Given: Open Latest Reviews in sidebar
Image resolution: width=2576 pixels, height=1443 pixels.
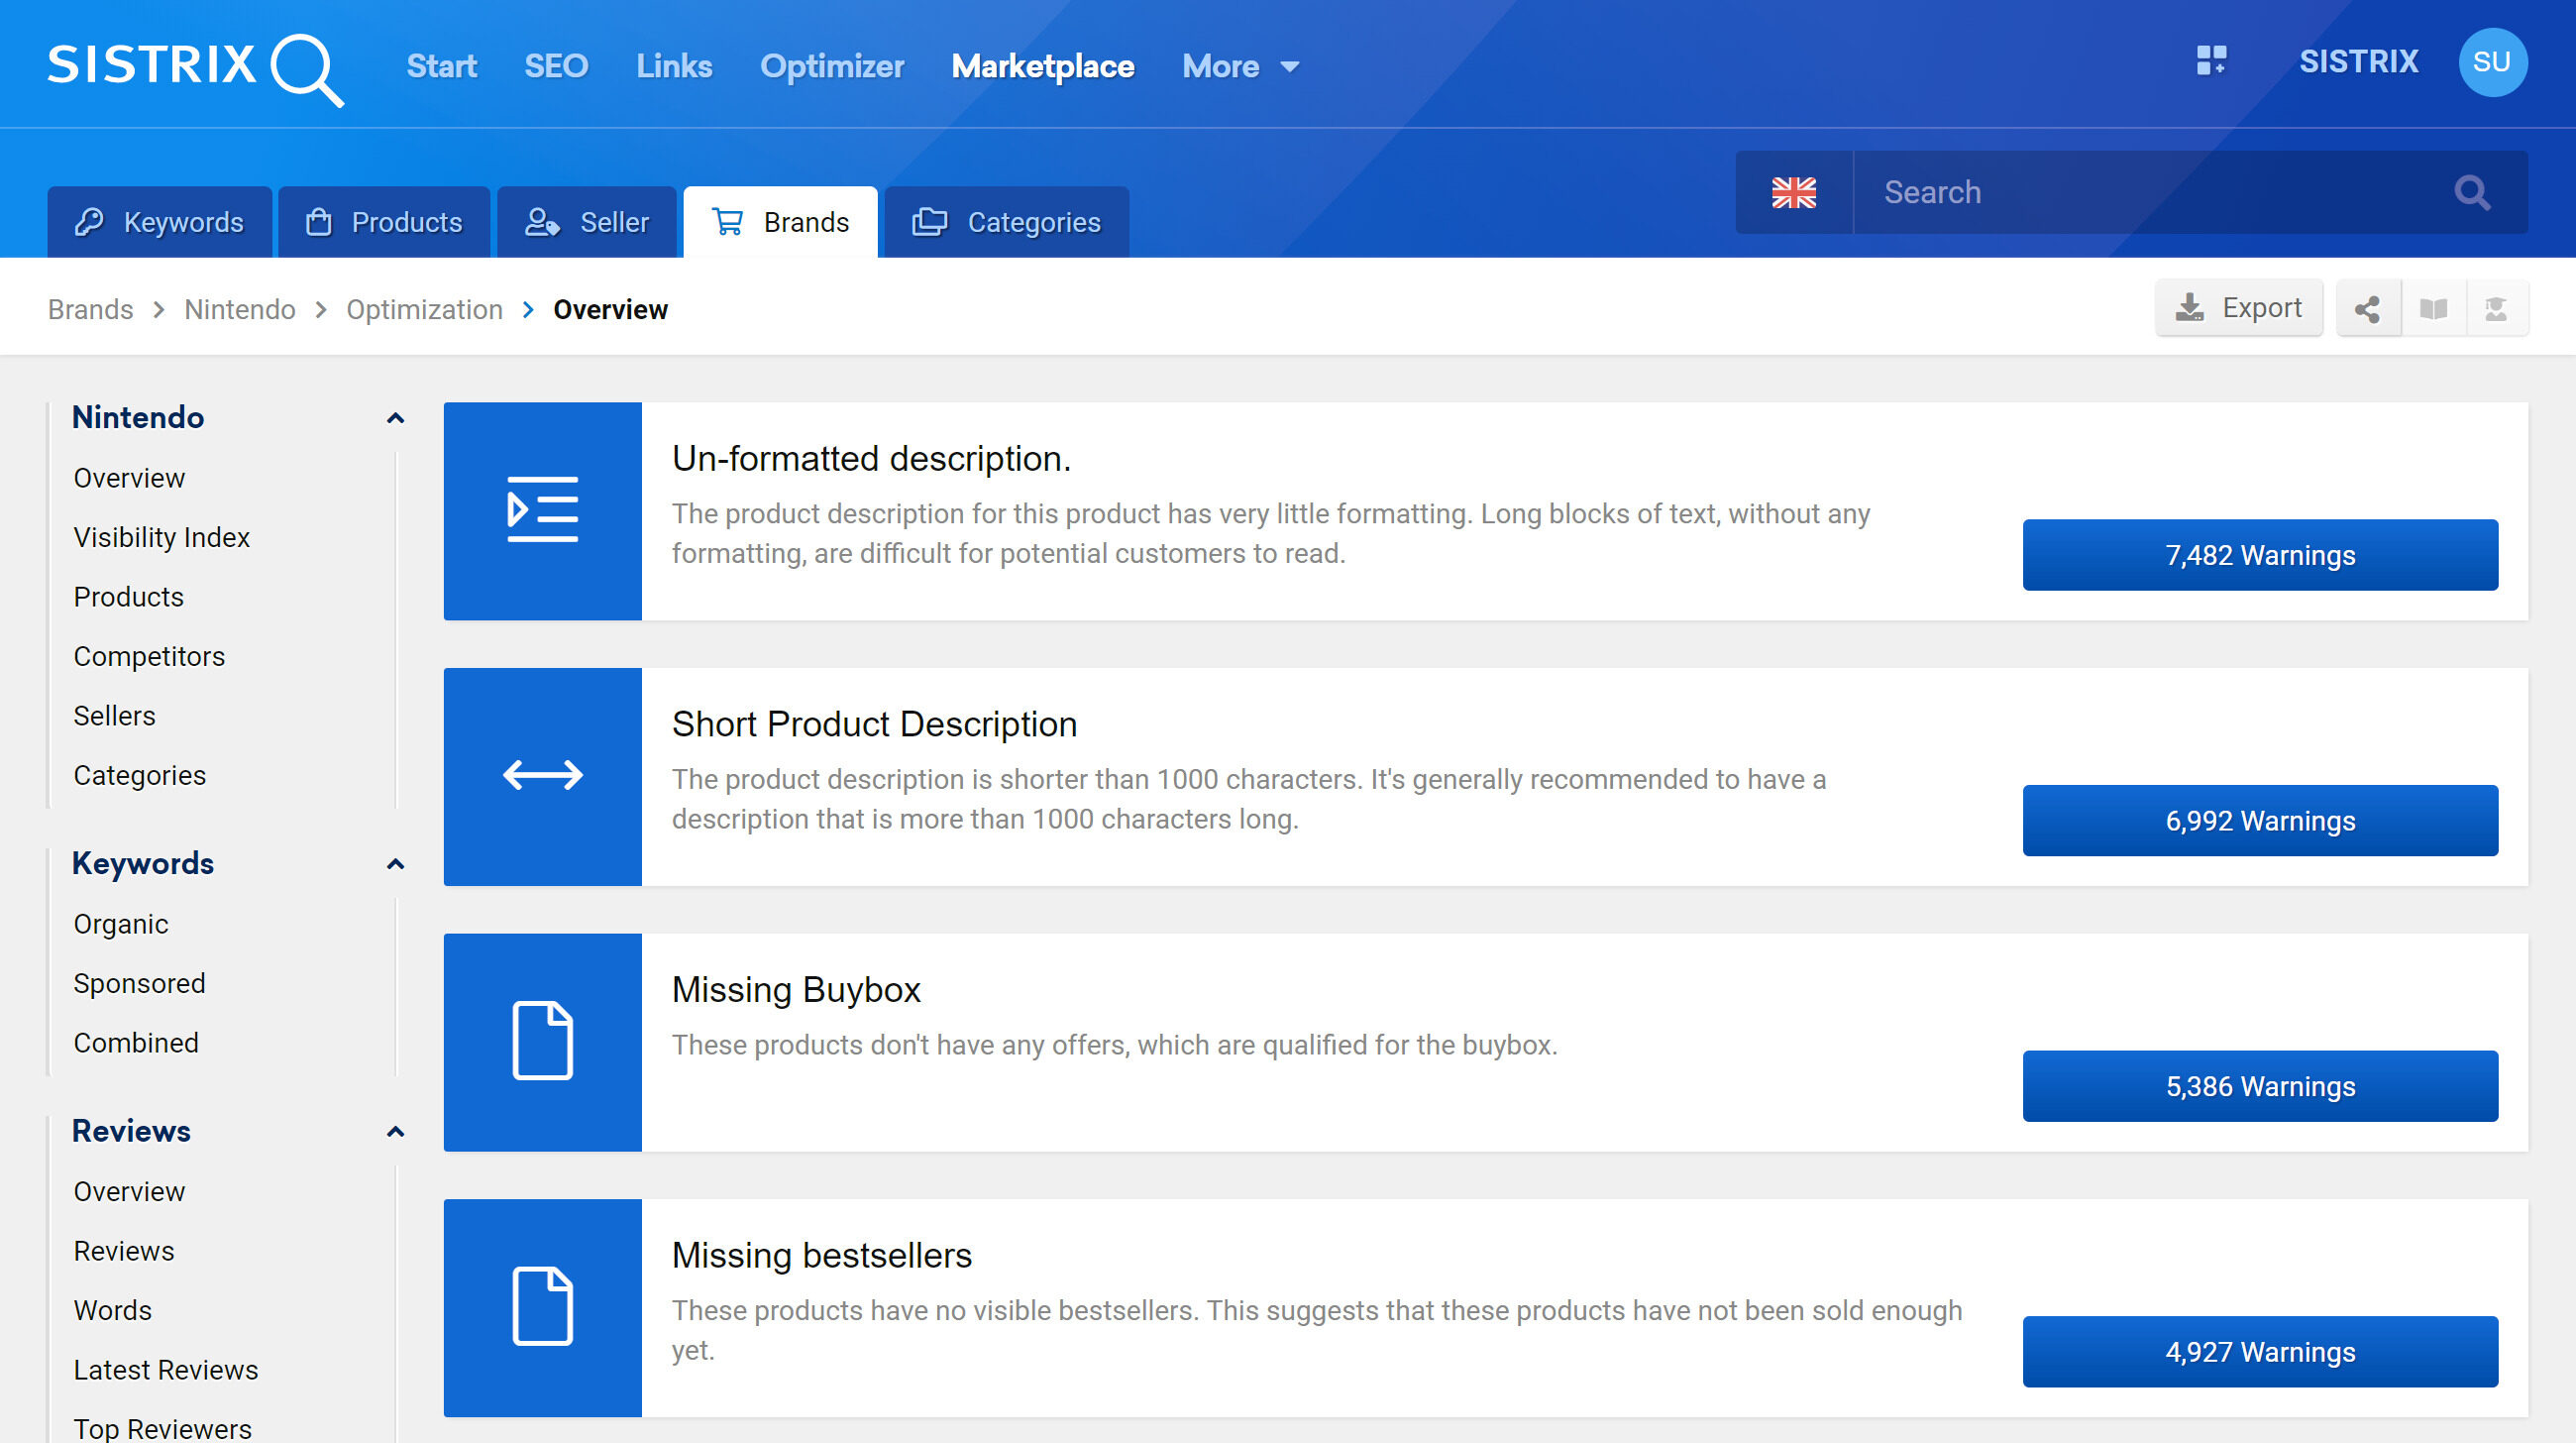Looking at the screenshot, I should click(165, 1370).
